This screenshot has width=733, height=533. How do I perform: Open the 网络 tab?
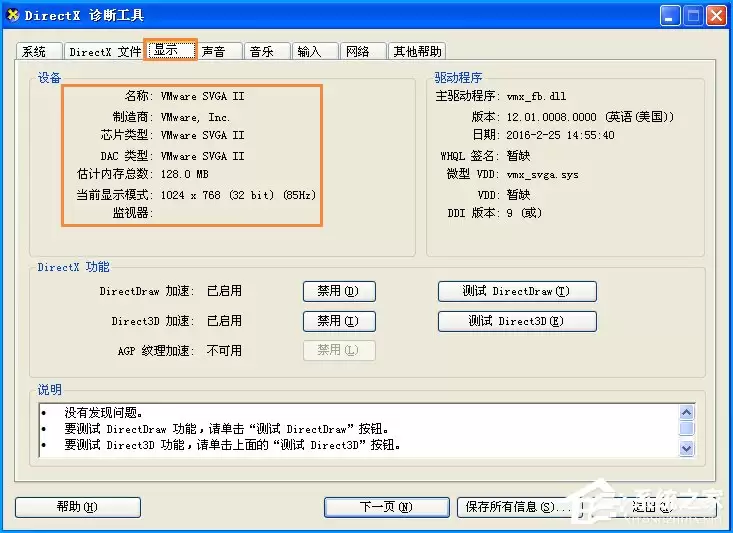pyautogui.click(x=363, y=51)
